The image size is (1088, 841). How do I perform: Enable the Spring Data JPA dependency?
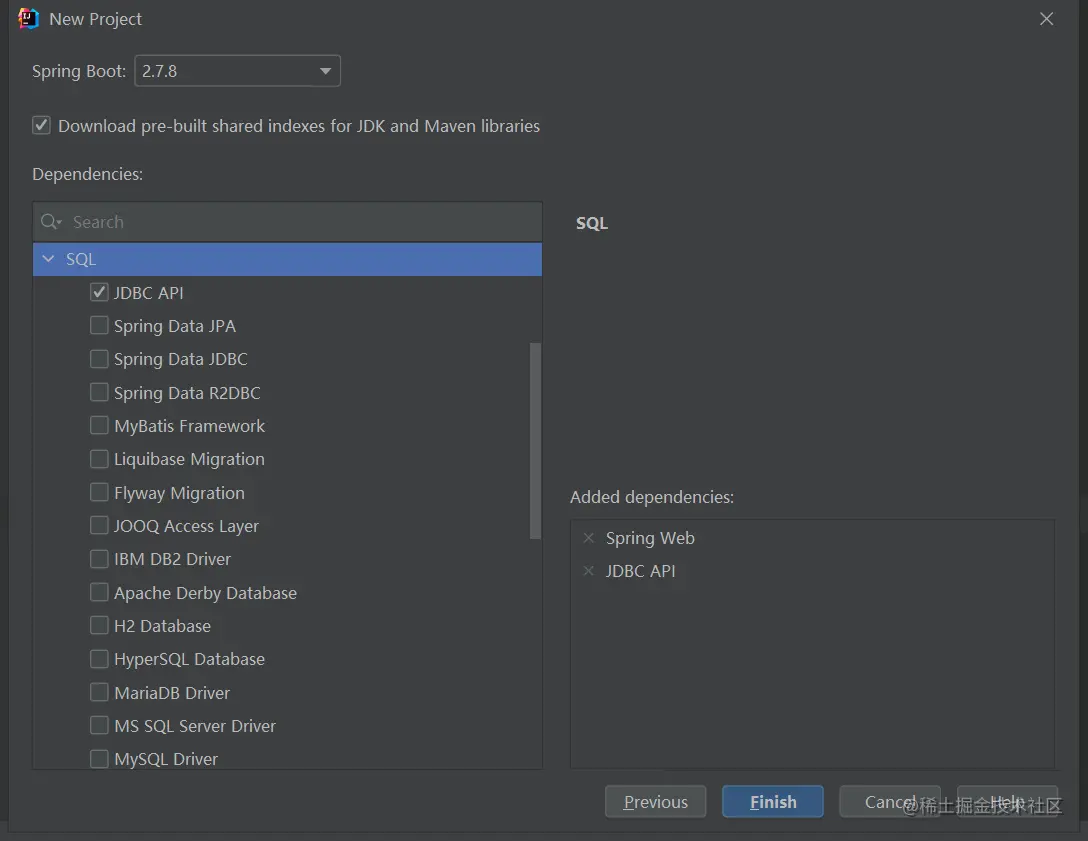(x=99, y=325)
